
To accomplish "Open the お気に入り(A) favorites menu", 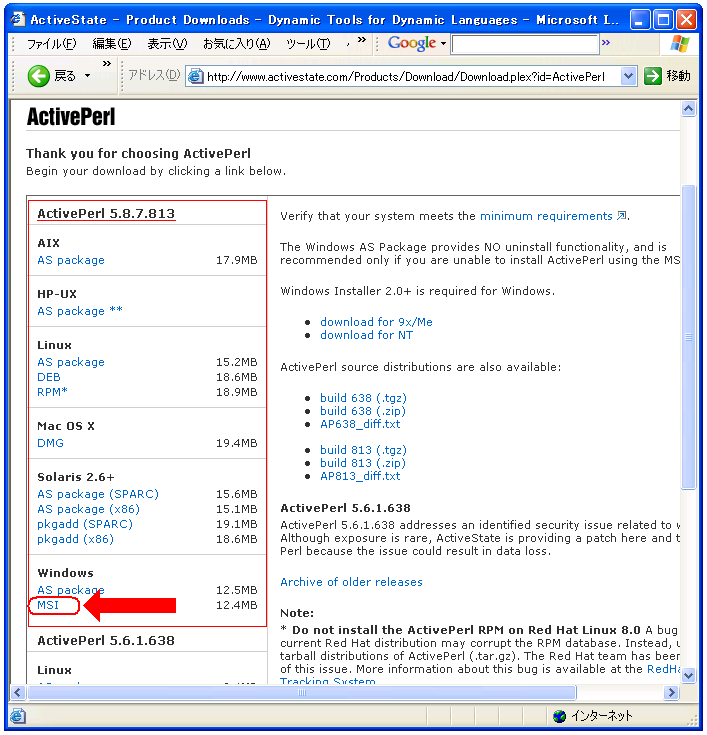I will 236,44.
